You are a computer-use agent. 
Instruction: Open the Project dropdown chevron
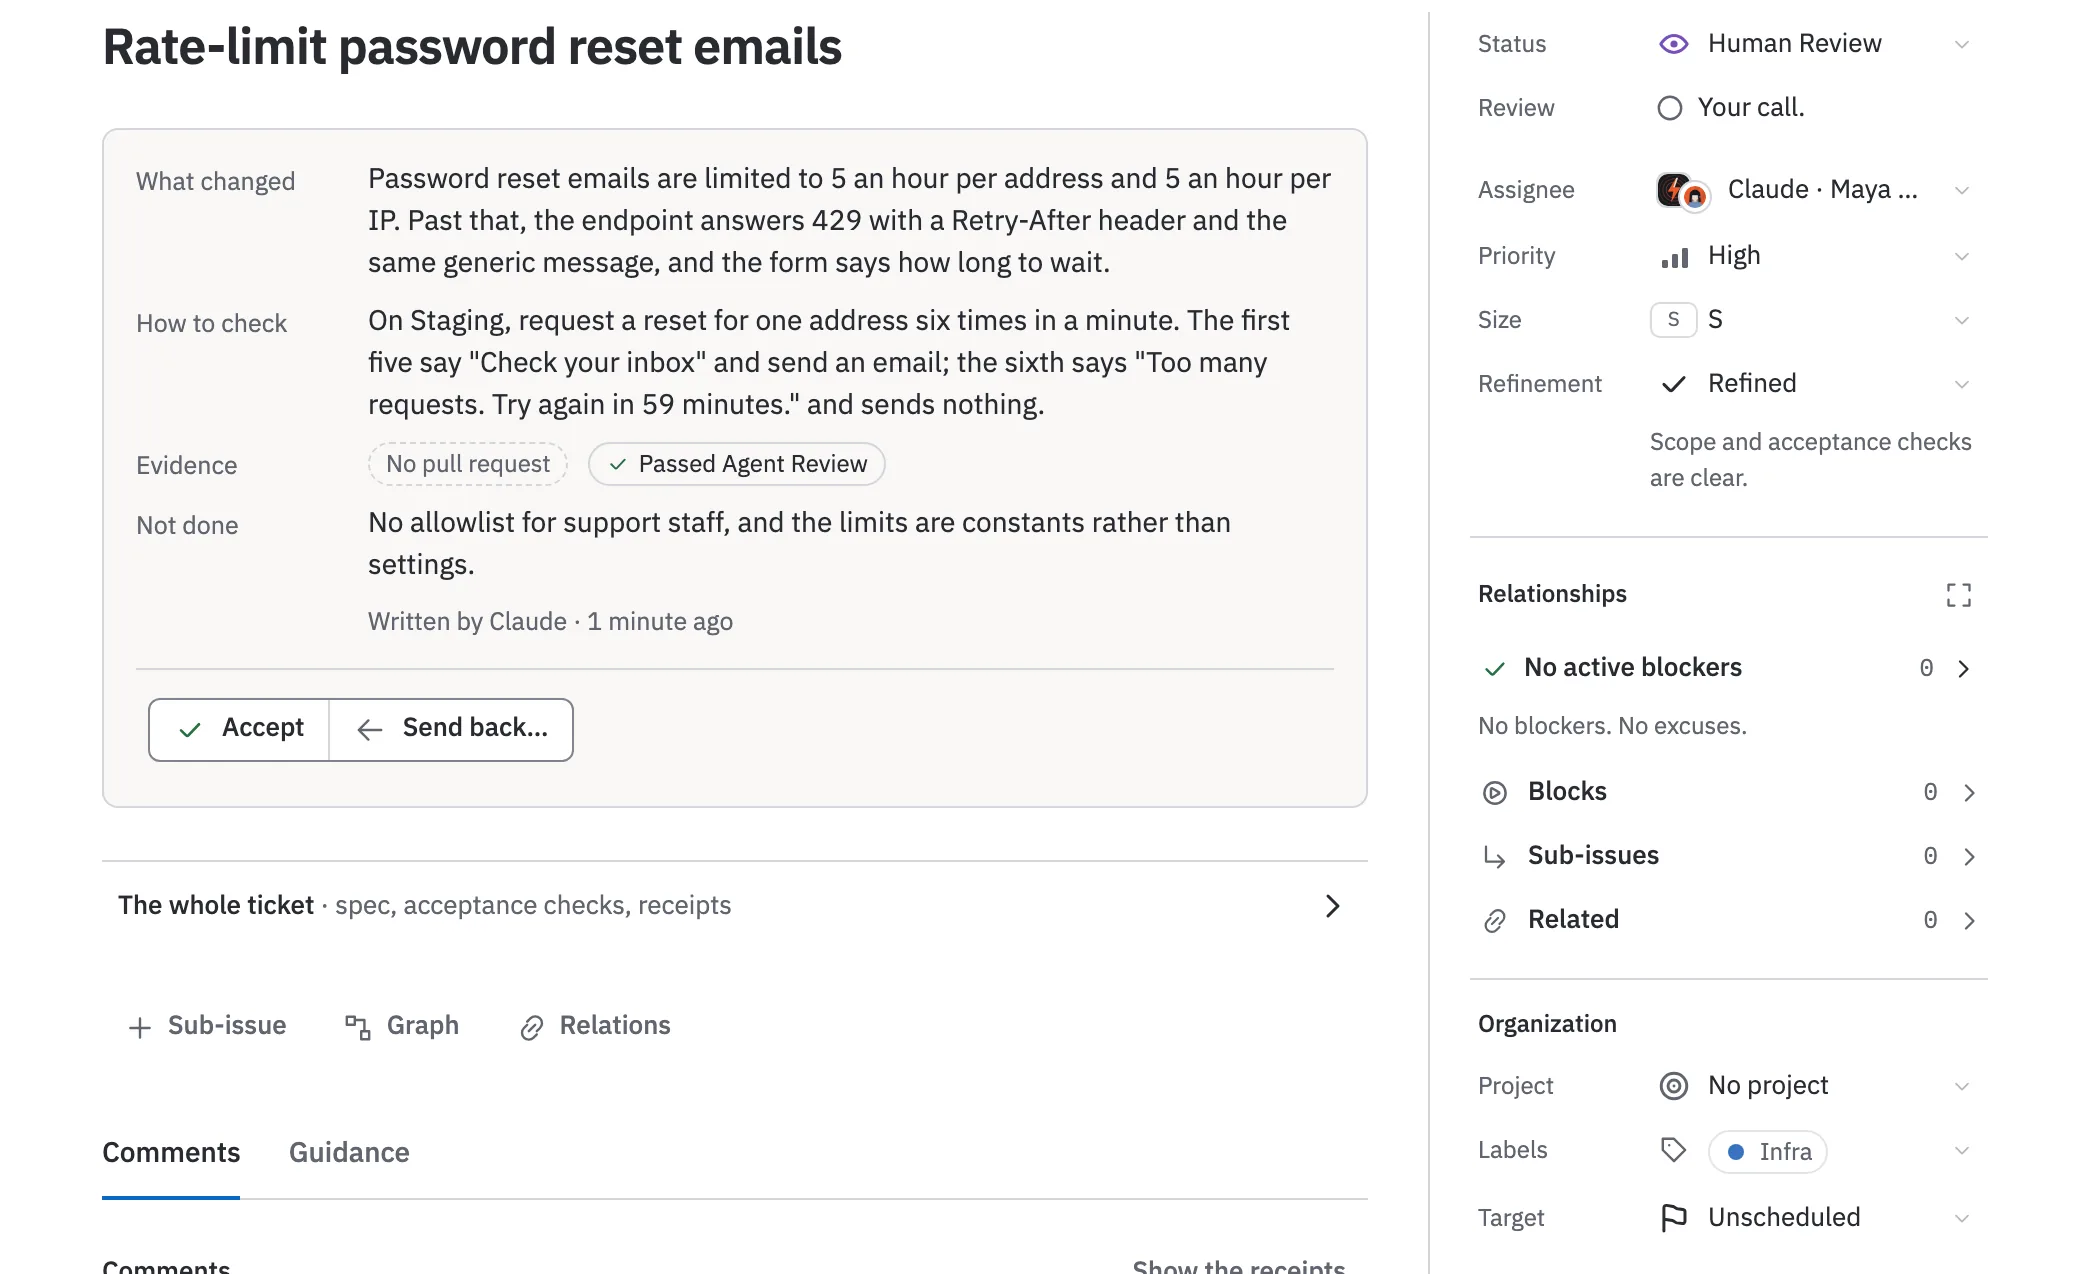(x=1961, y=1087)
